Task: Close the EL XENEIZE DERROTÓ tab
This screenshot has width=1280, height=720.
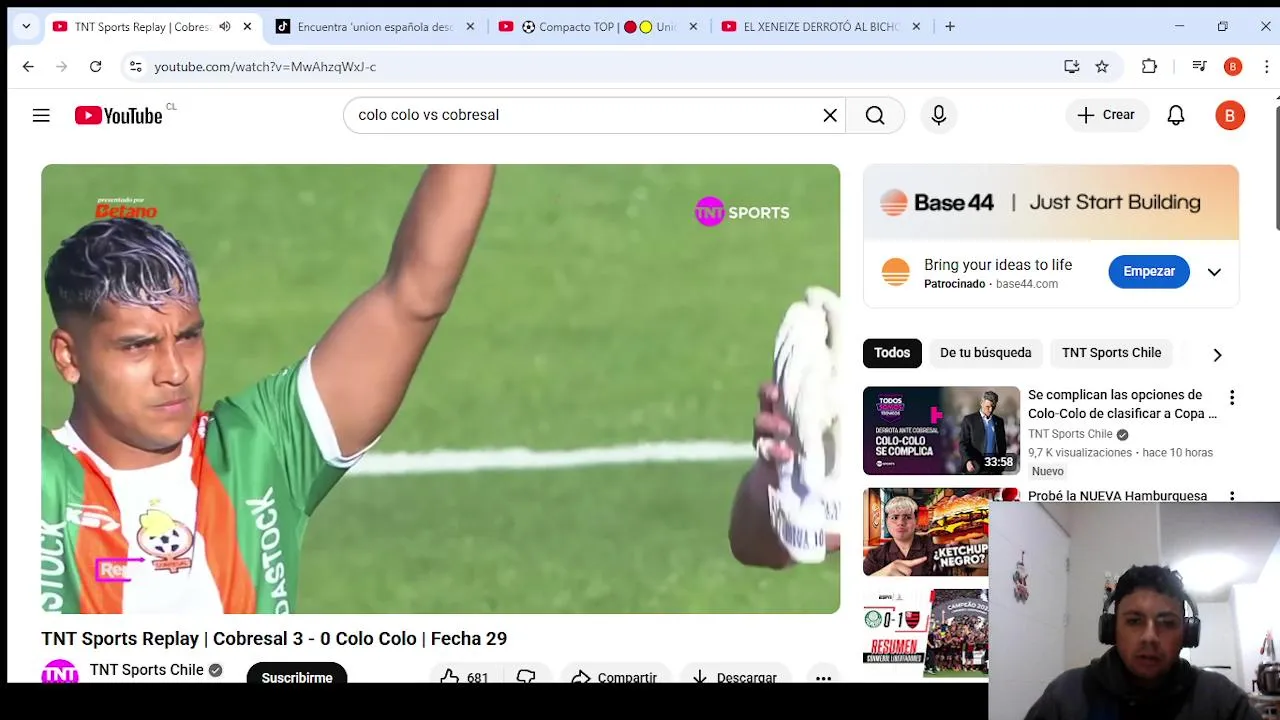Action: pyautogui.click(x=916, y=27)
